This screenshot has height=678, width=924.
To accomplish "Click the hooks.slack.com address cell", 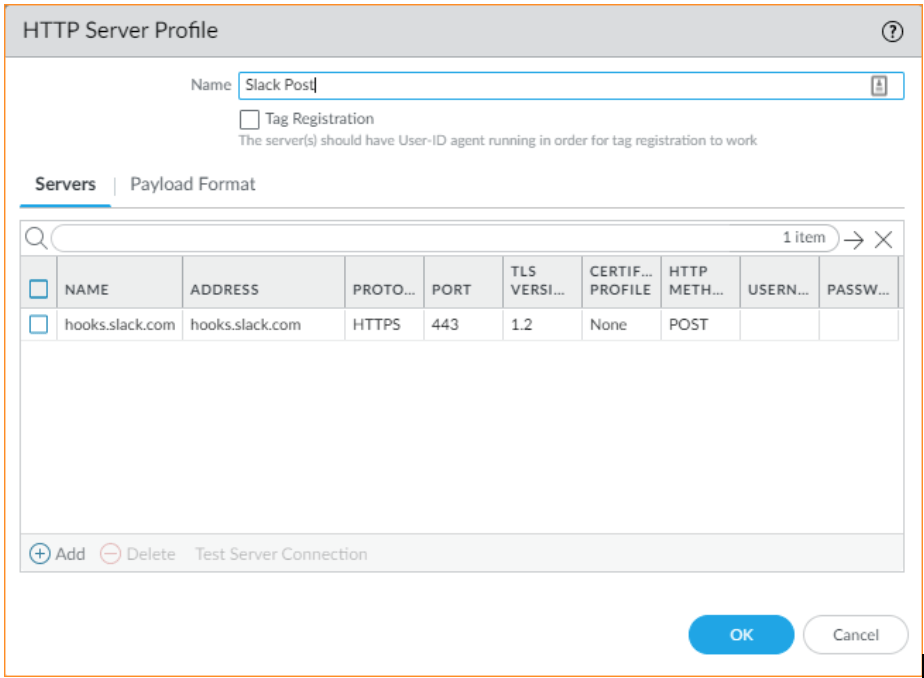I will coord(264,325).
